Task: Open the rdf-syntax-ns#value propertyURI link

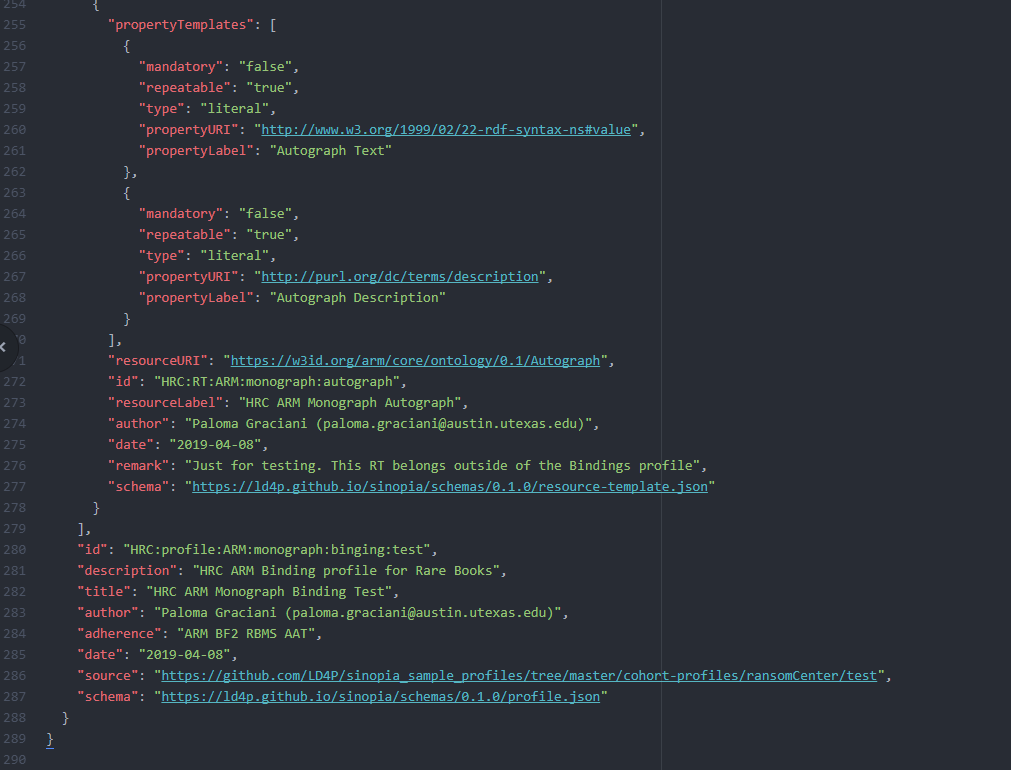Action: pos(446,130)
